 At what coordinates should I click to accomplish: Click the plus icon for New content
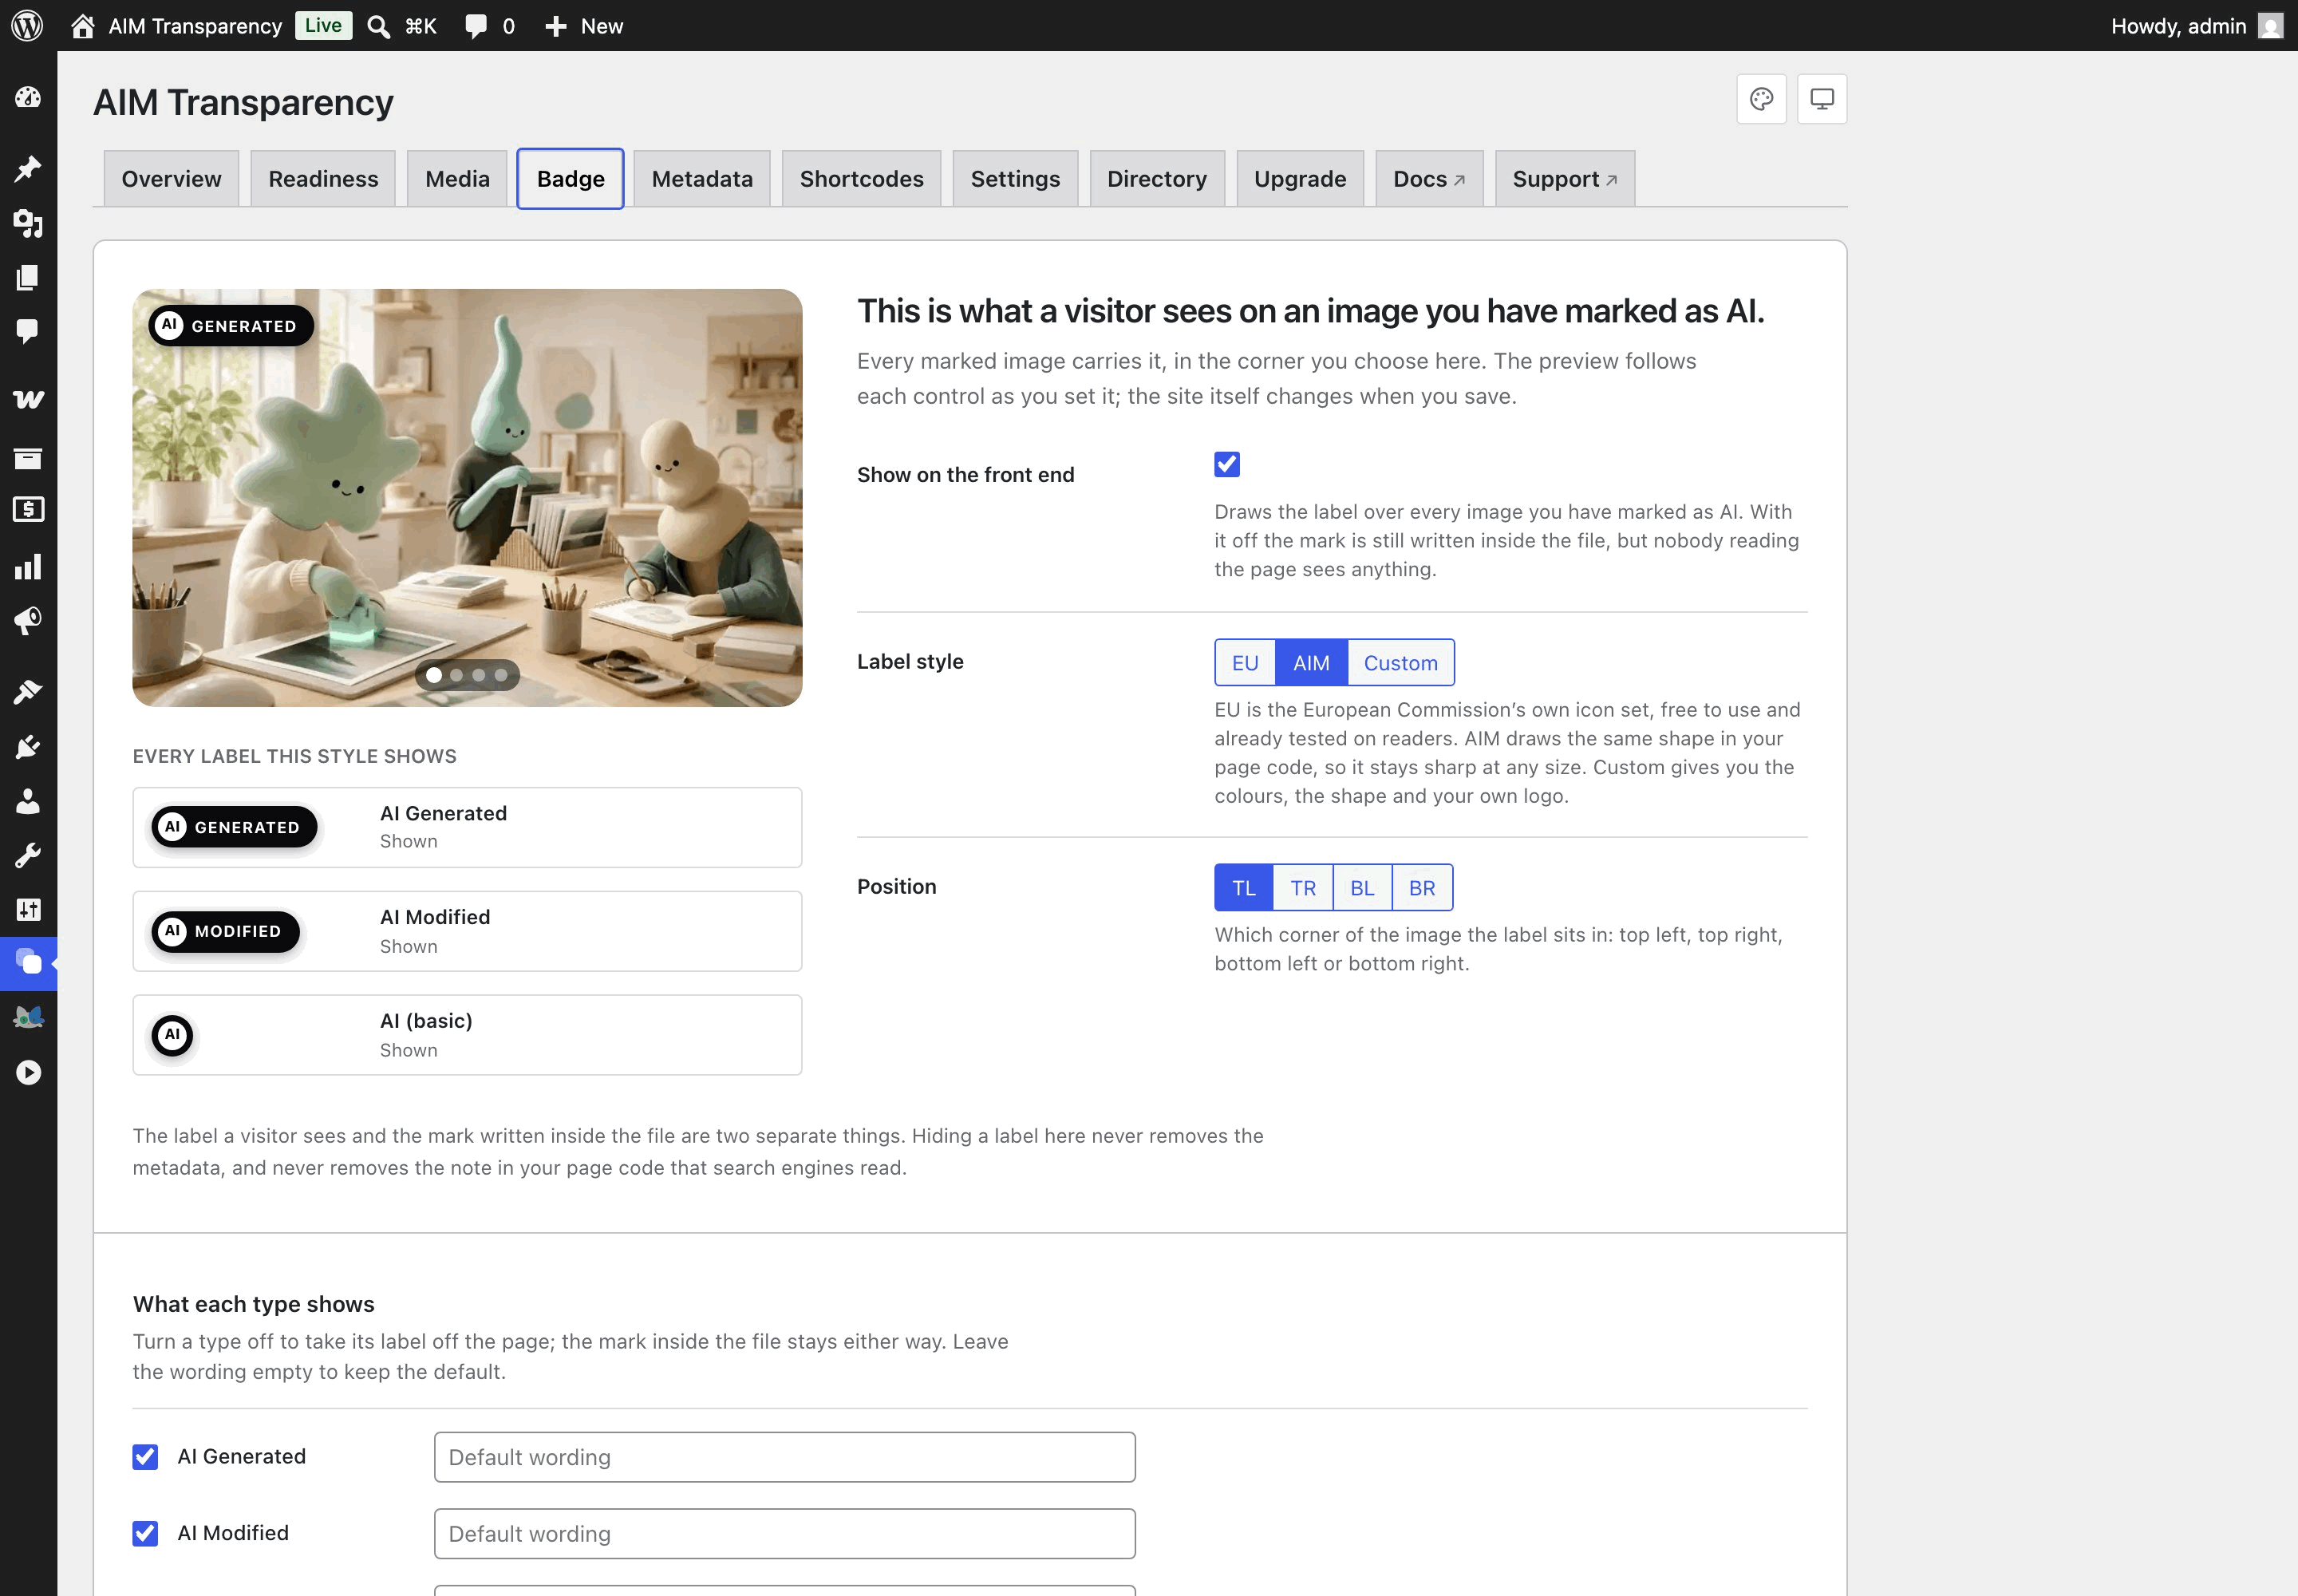[556, 26]
